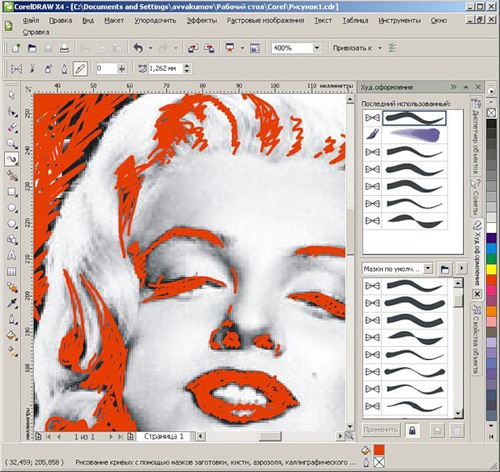The image size is (500, 472).
Task: Open the Мазки по умолч. stroke list dropdown
Action: (x=428, y=269)
